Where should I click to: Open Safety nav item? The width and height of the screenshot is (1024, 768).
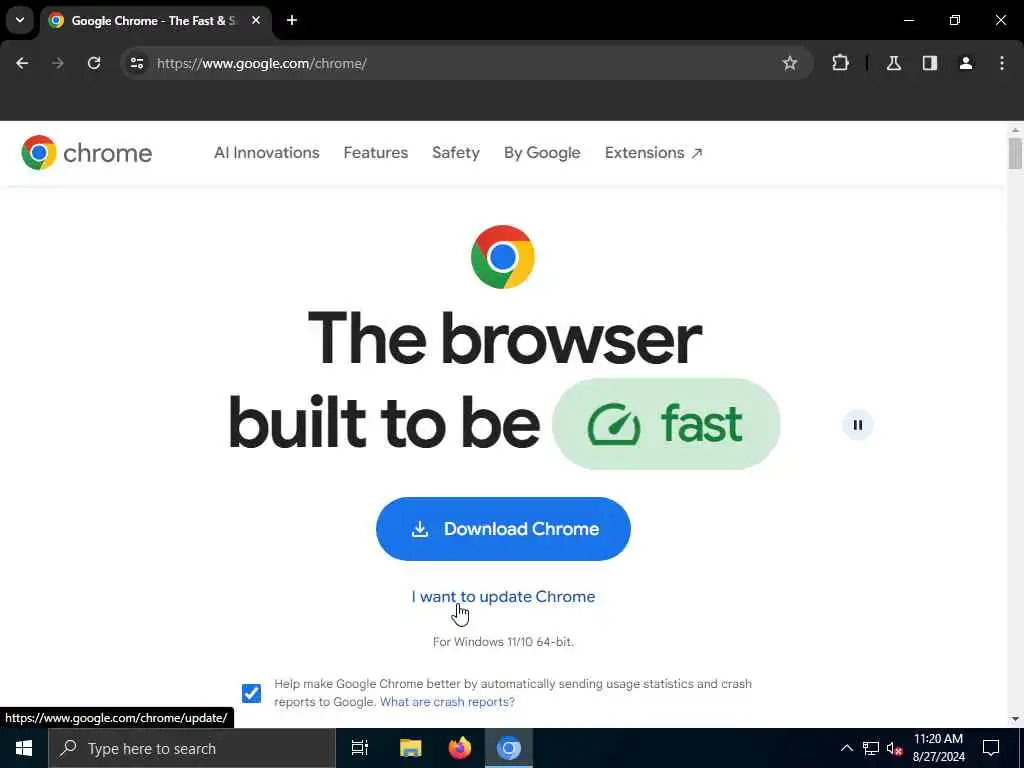coord(456,153)
